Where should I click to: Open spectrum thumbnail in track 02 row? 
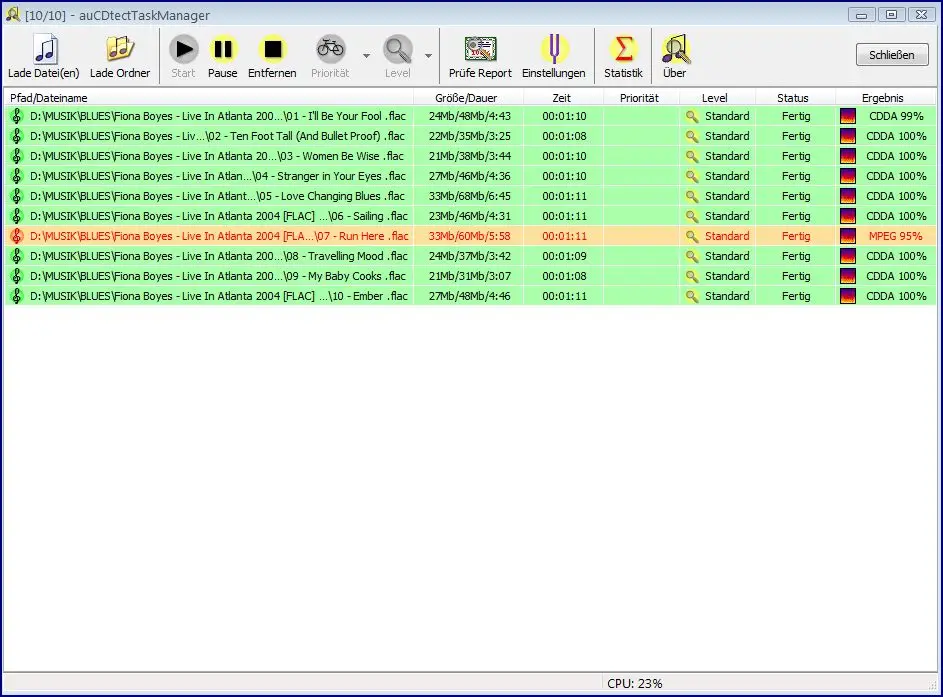click(848, 136)
